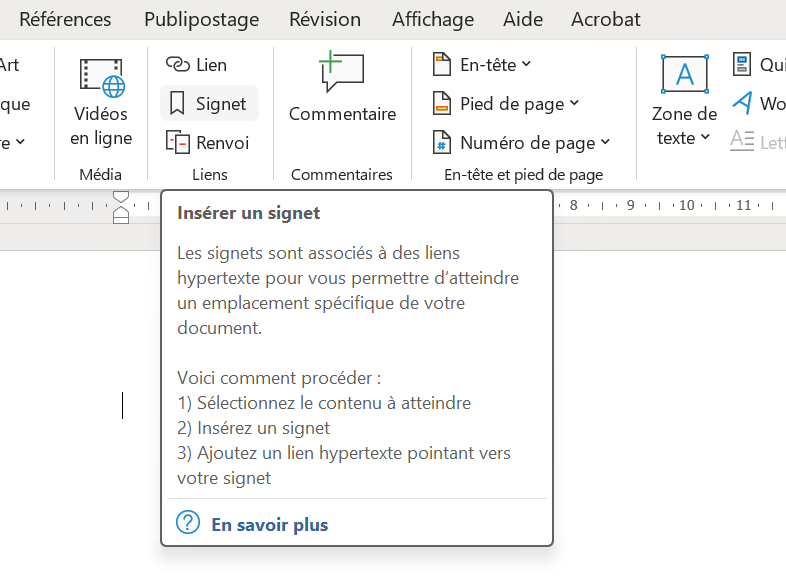Click the Lien hyperlink icon
This screenshot has height=585, width=786.
pos(177,65)
